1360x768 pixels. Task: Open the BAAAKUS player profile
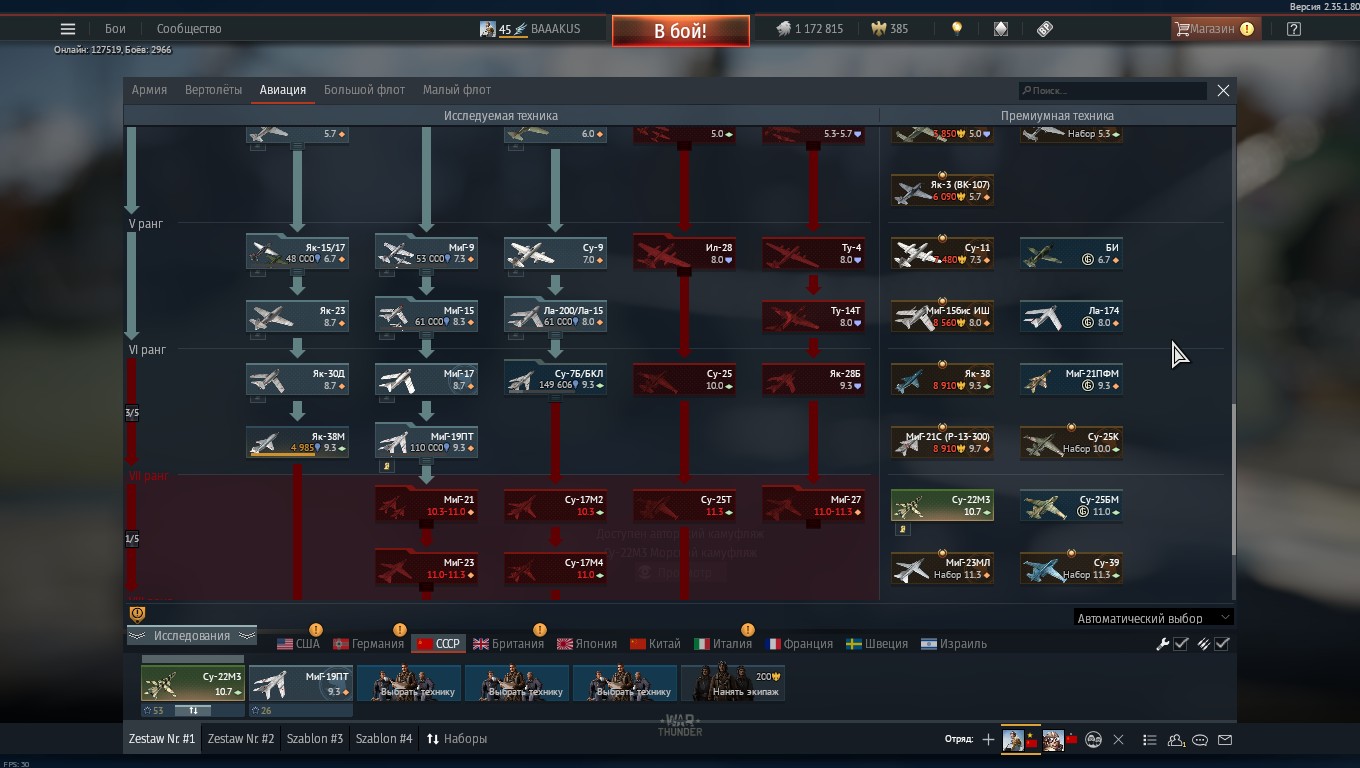[x=530, y=29]
